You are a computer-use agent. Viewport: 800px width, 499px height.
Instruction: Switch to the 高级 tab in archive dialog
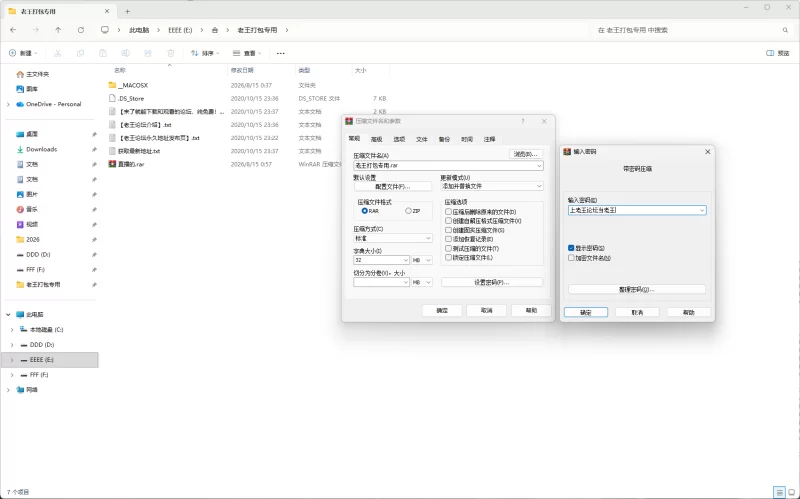click(377, 139)
